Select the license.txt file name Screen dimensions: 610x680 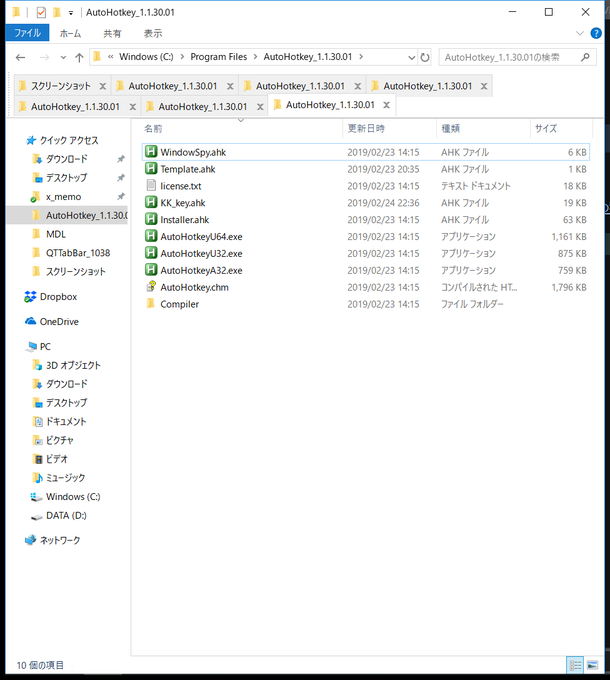coord(180,186)
